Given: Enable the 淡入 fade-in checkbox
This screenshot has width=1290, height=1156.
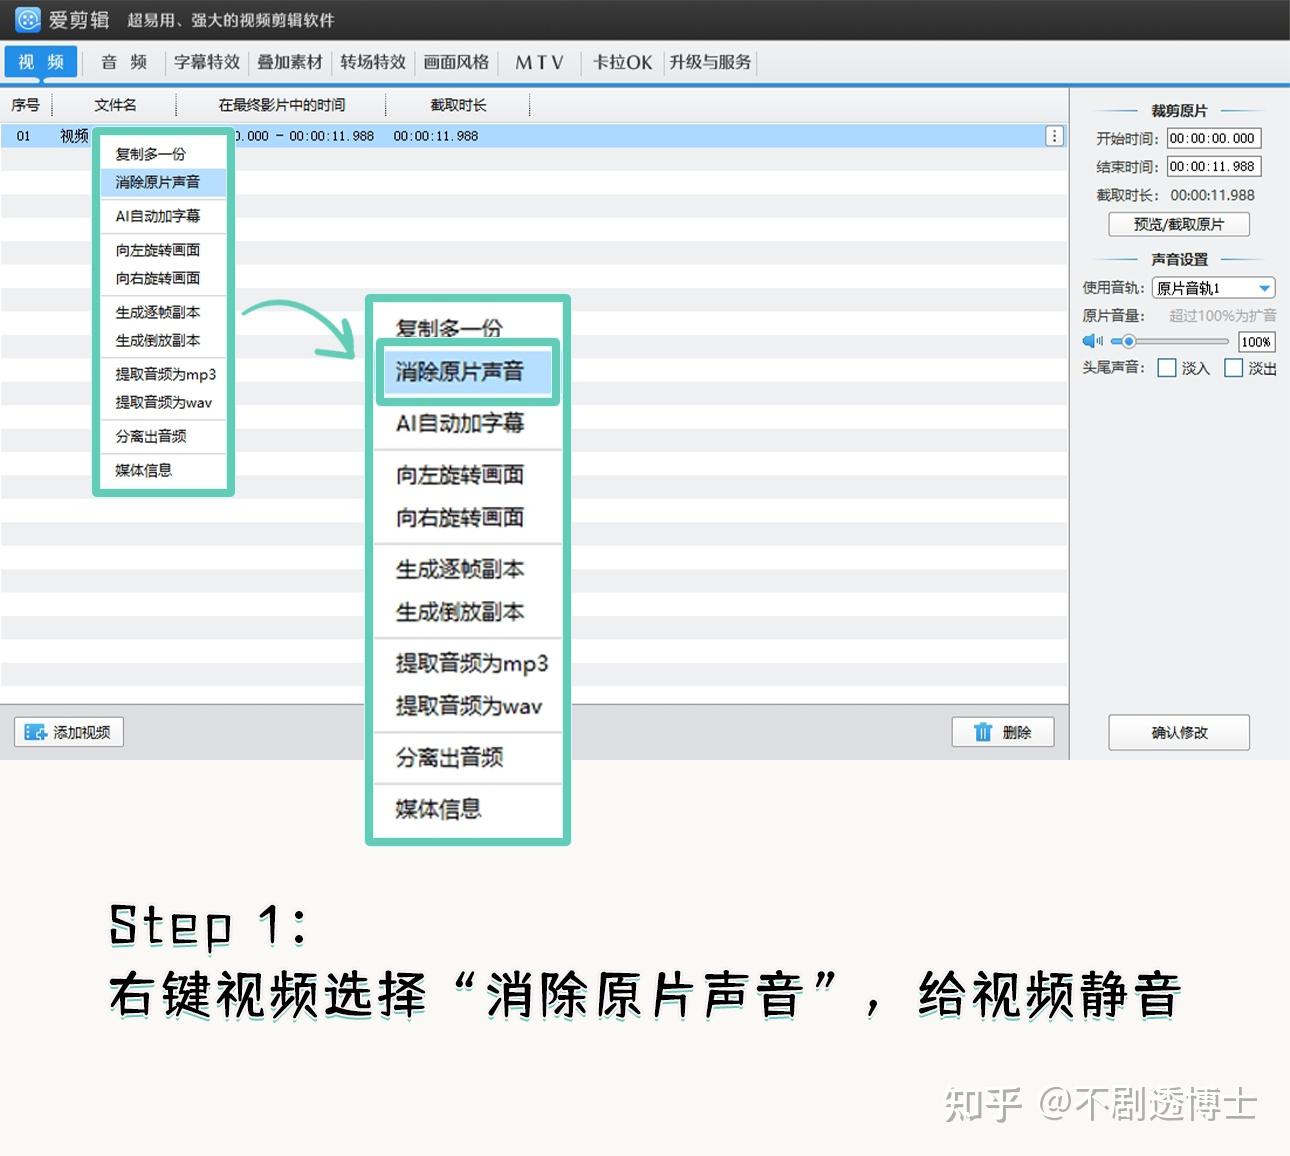Looking at the screenshot, I should pyautogui.click(x=1166, y=368).
